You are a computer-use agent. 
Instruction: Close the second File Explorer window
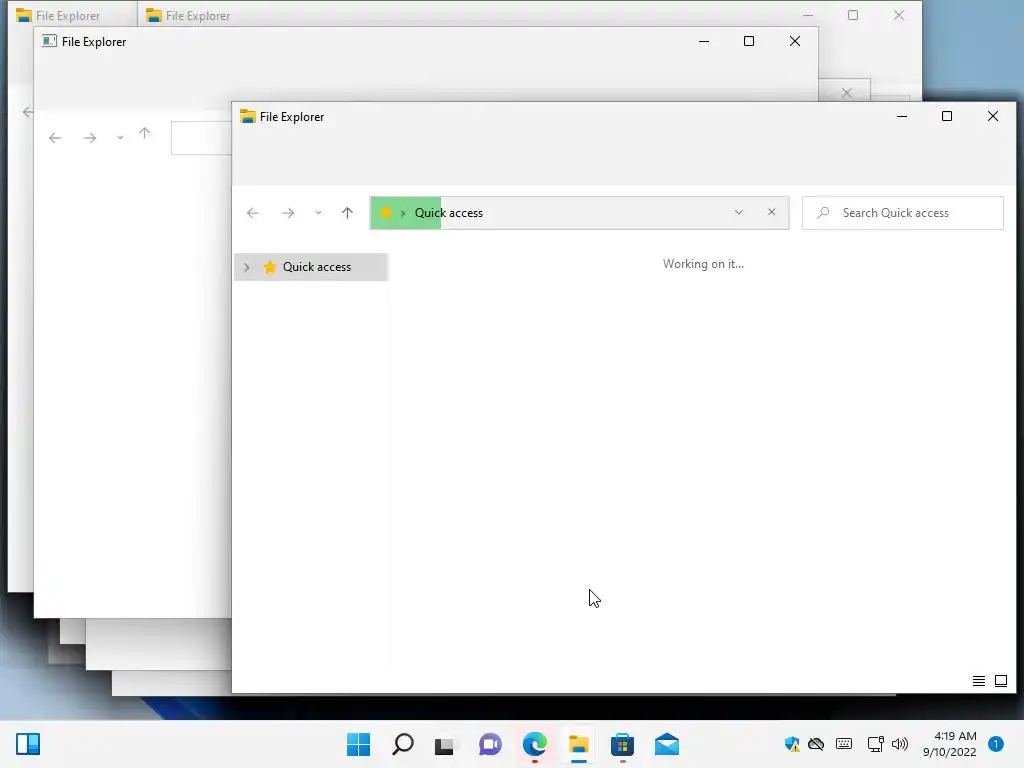[795, 41]
